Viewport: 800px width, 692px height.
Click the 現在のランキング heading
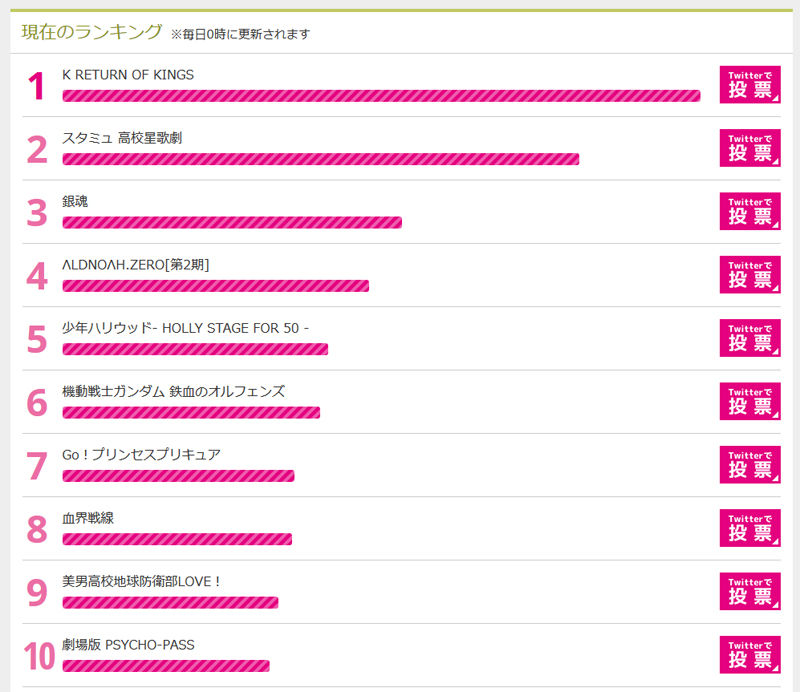pyautogui.click(x=91, y=32)
